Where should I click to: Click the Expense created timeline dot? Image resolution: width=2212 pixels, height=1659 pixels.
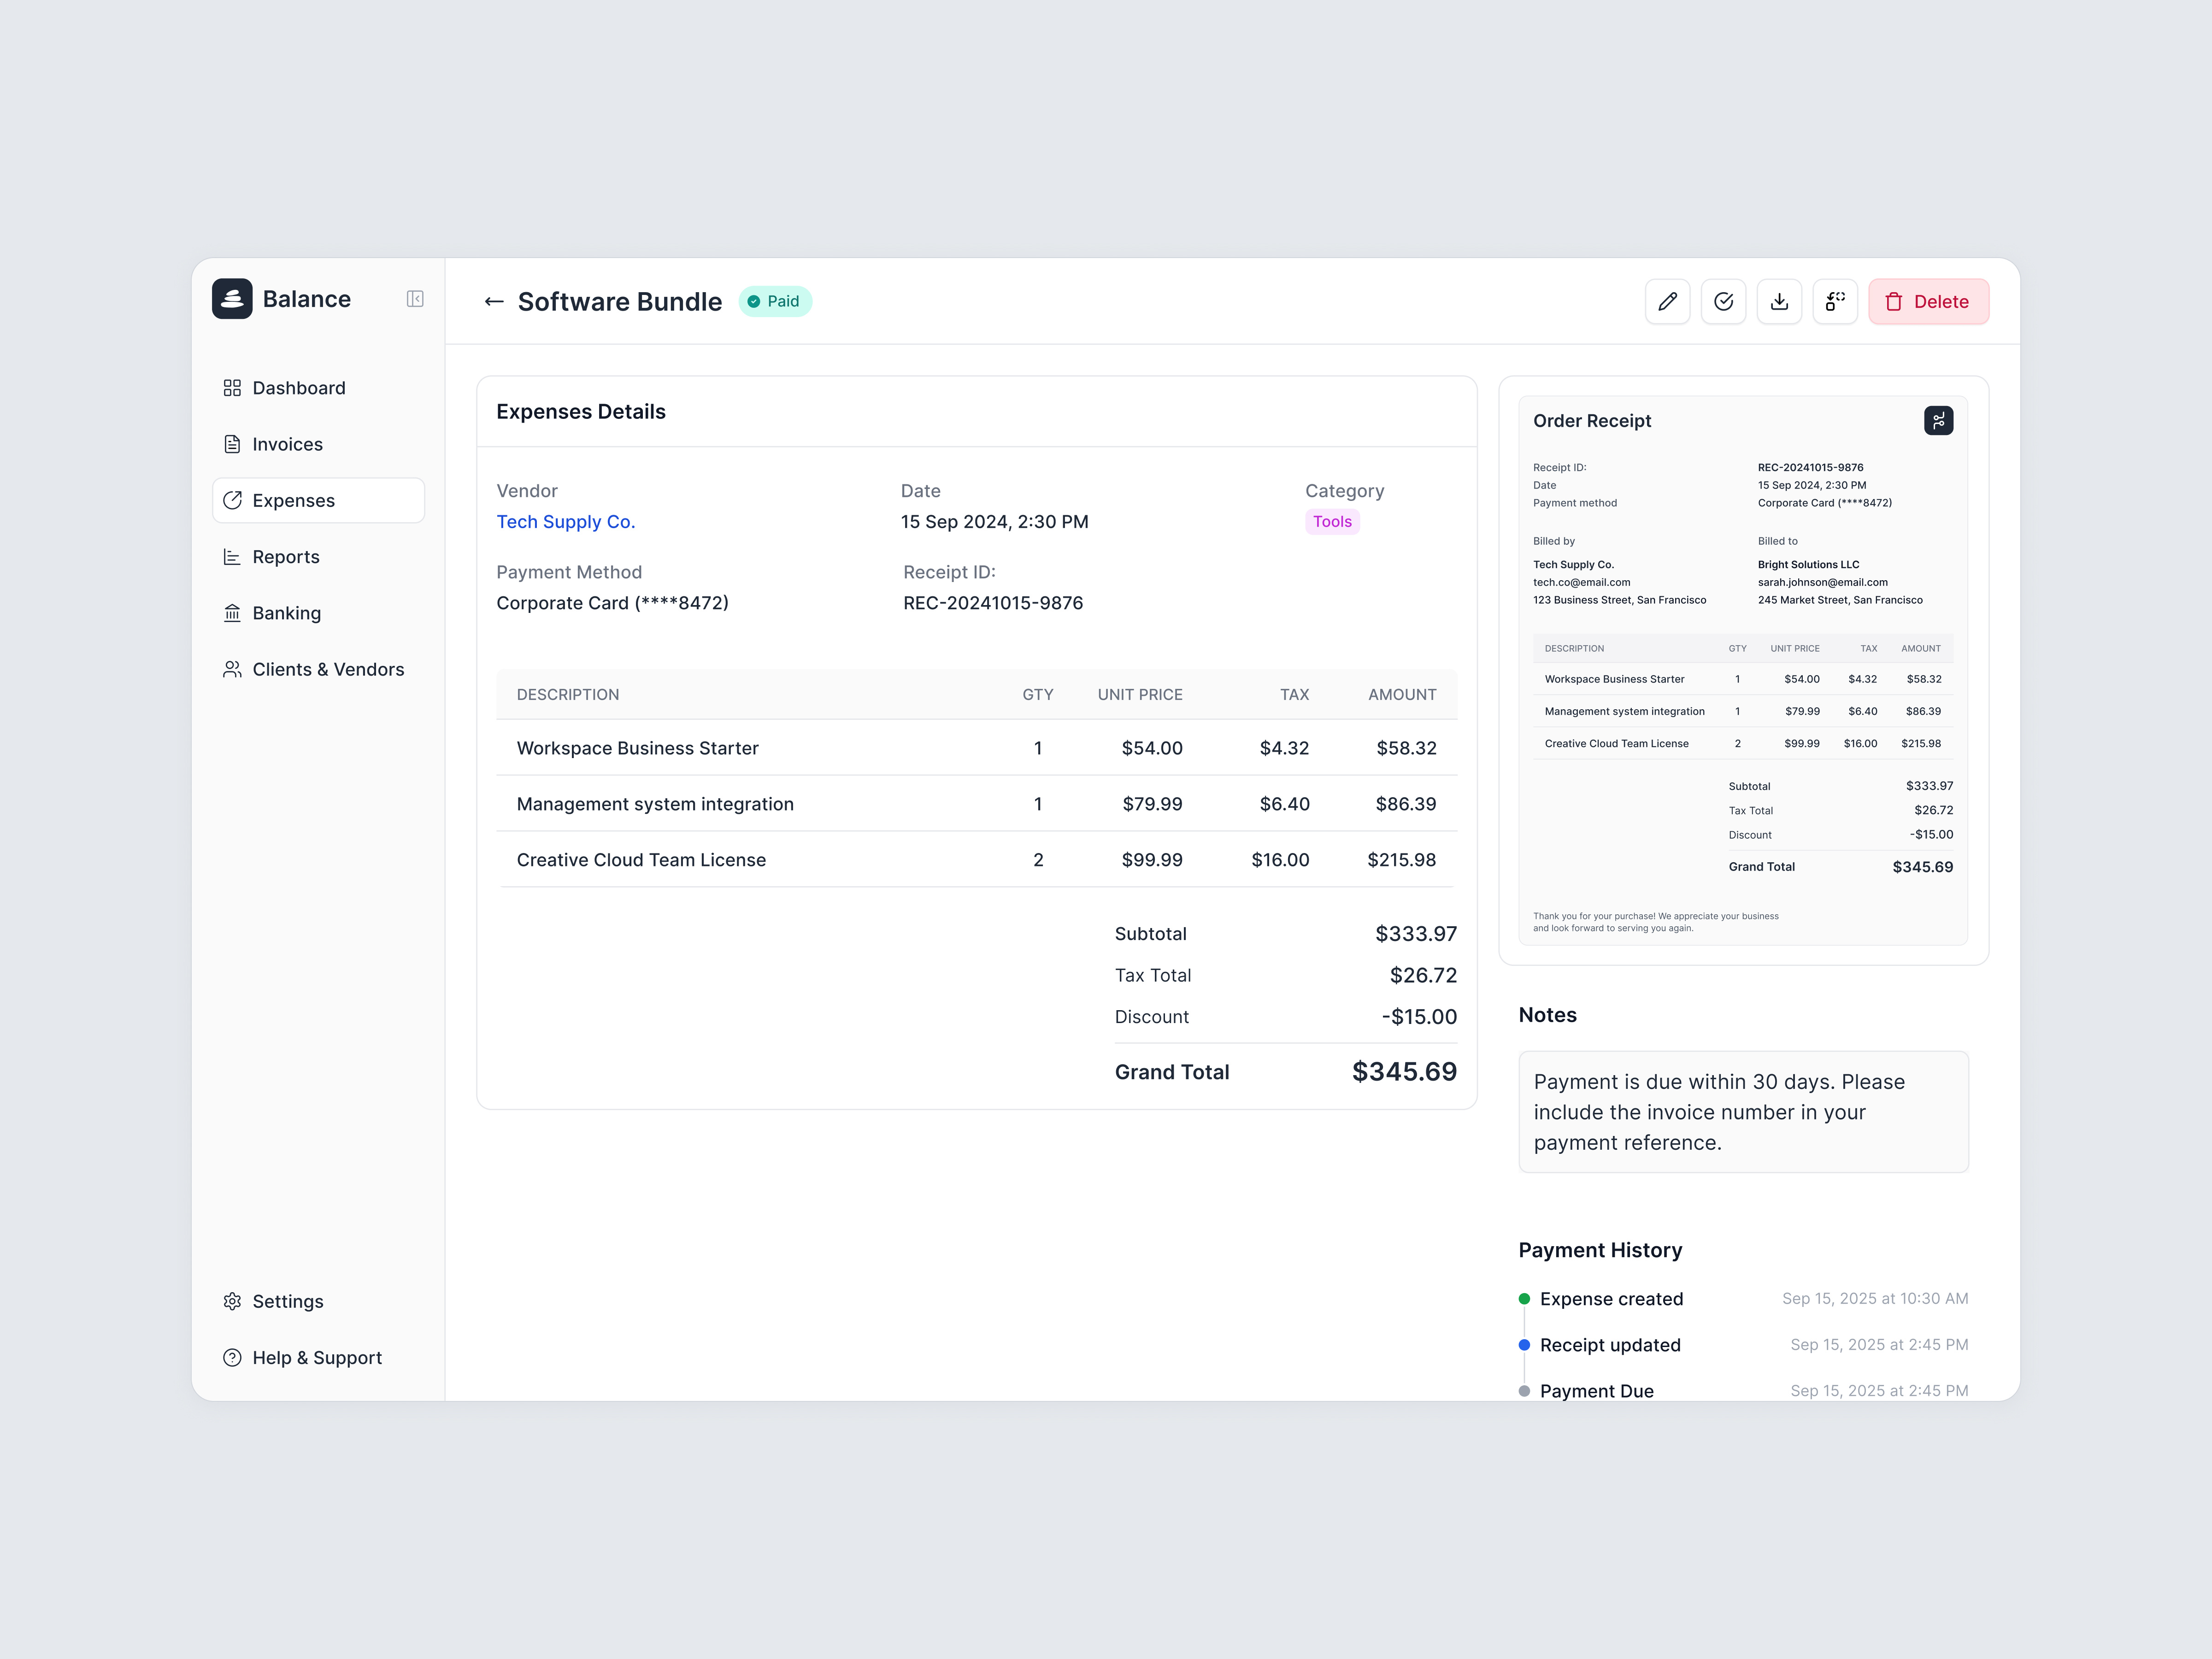1524,1298
